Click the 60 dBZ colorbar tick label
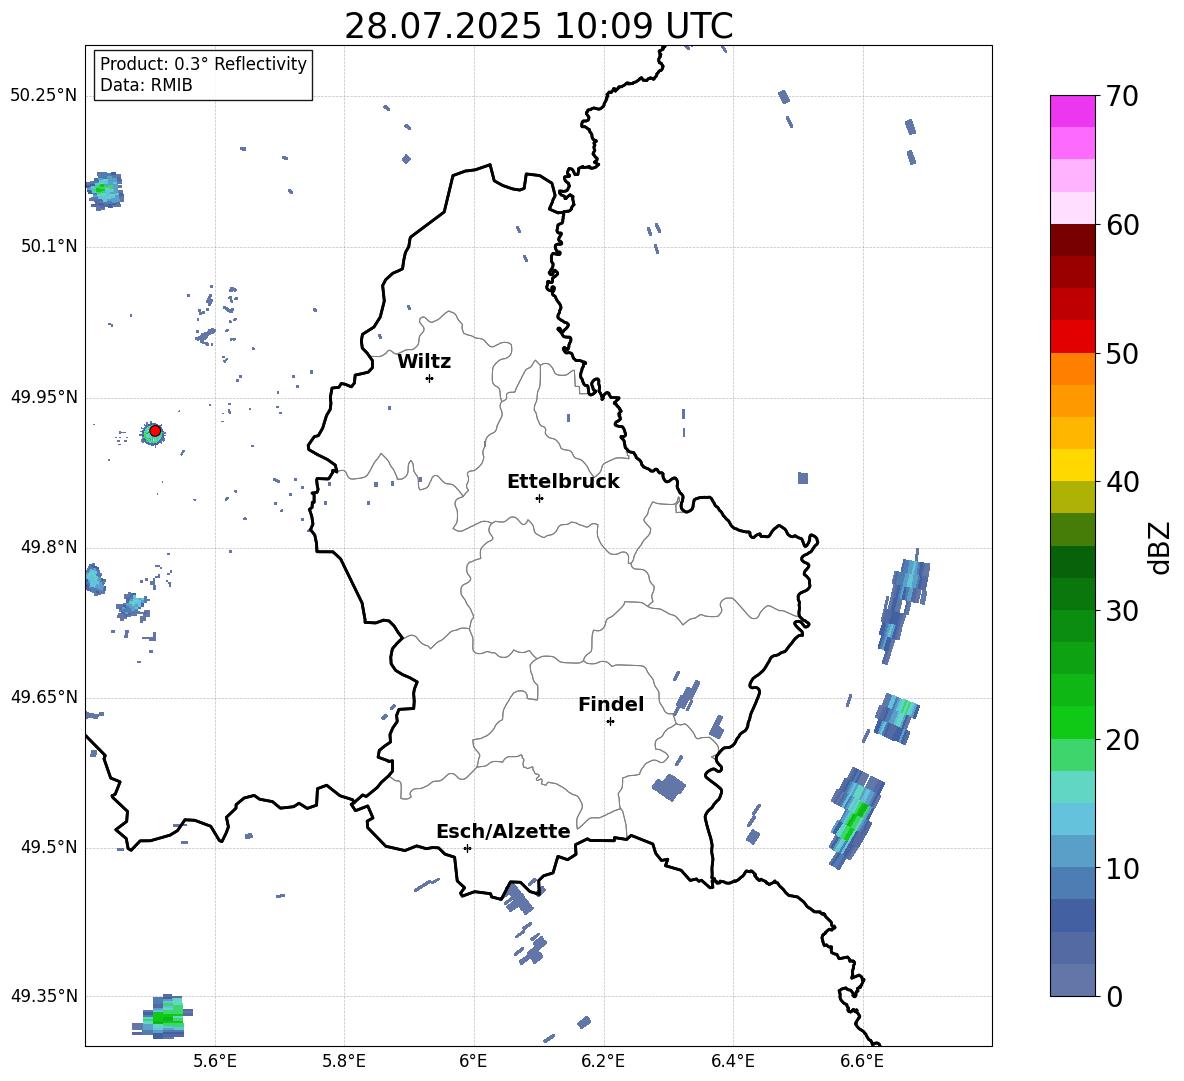 click(x=1121, y=225)
